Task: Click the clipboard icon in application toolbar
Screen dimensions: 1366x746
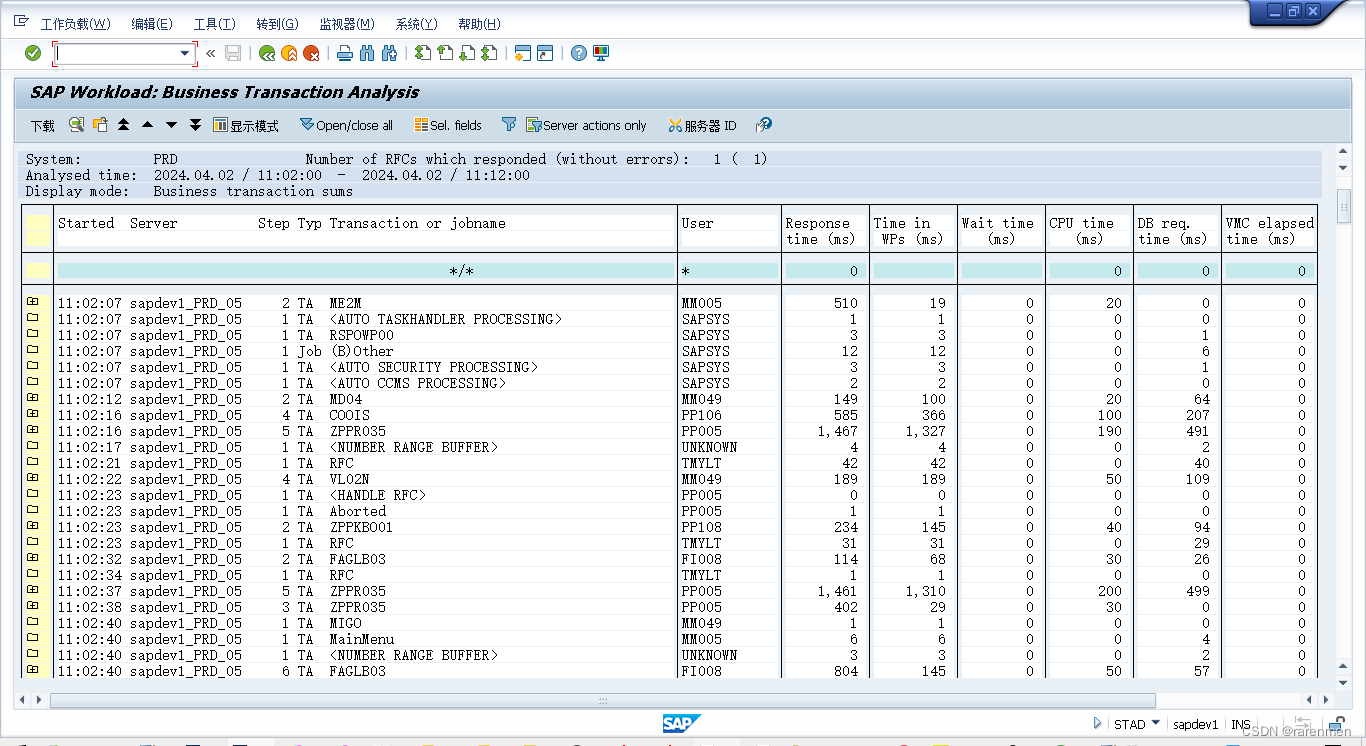Action: 100,125
